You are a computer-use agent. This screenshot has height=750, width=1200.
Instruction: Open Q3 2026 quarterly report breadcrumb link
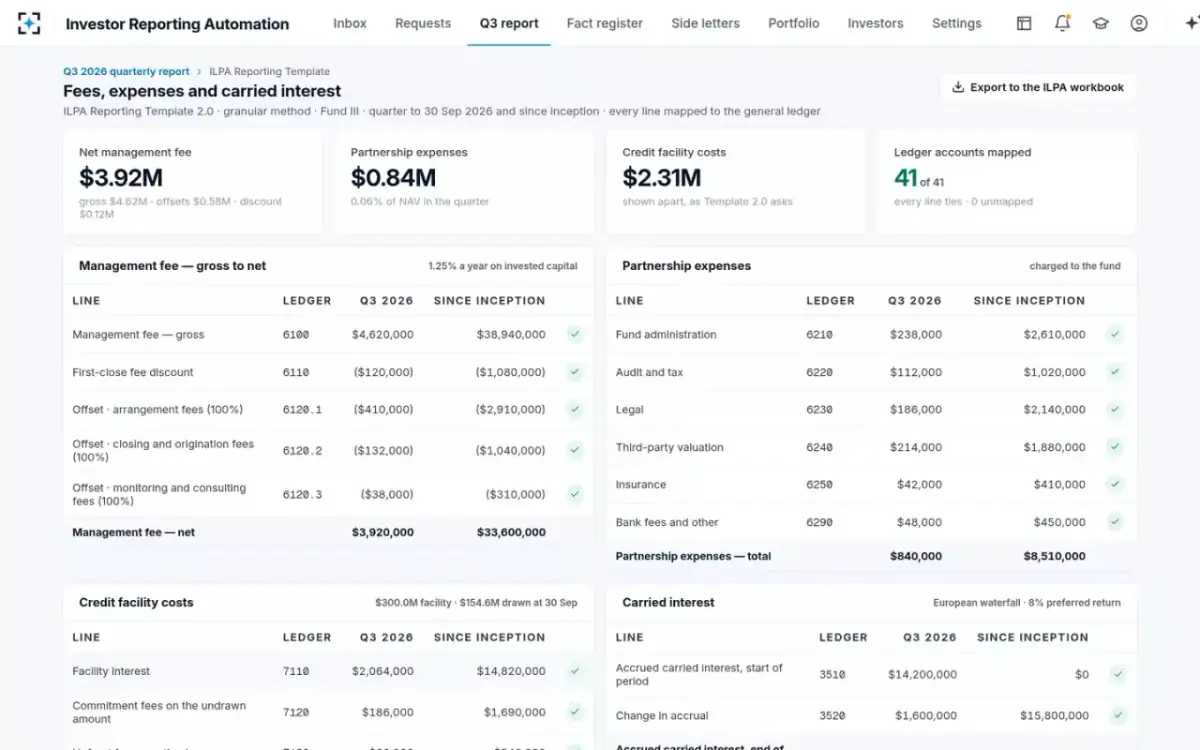click(126, 72)
